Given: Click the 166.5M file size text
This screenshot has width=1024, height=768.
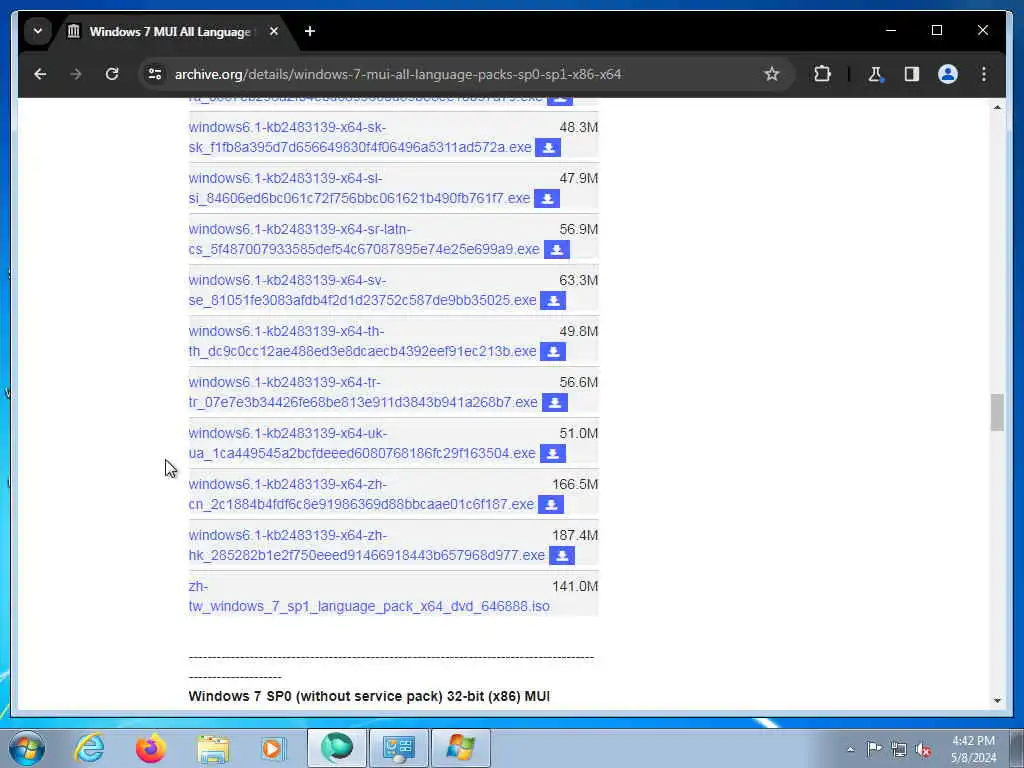Looking at the screenshot, I should [x=575, y=484].
